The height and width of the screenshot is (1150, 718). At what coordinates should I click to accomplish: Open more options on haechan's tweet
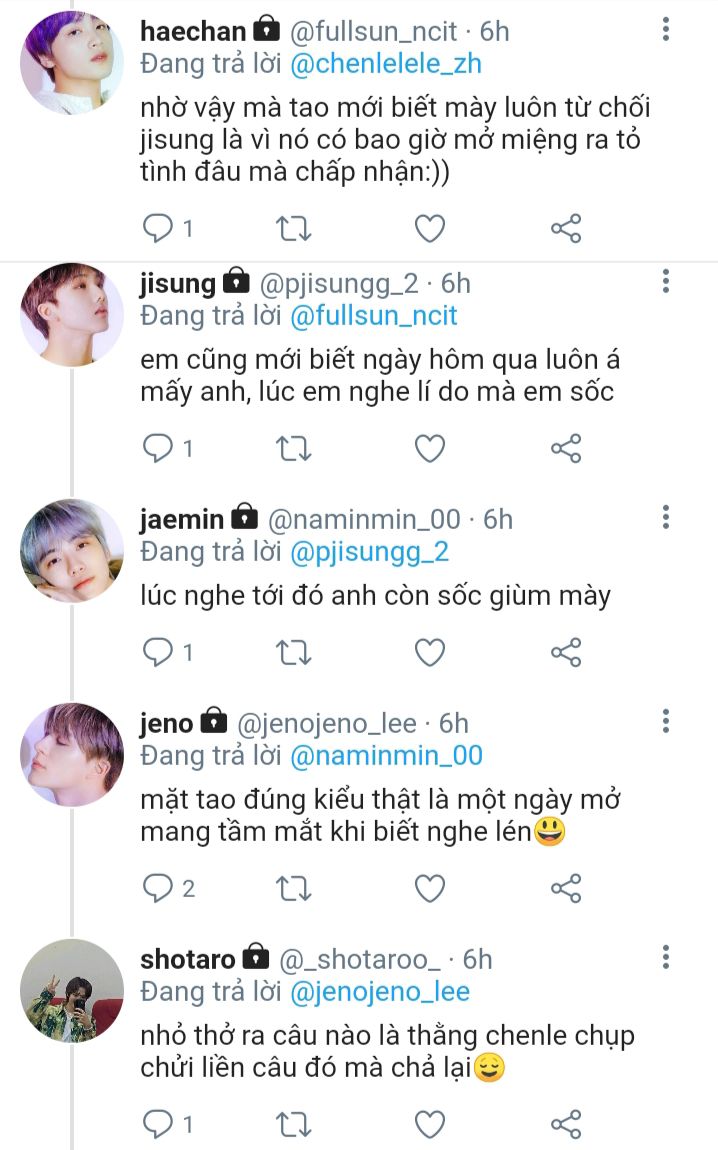point(666,29)
